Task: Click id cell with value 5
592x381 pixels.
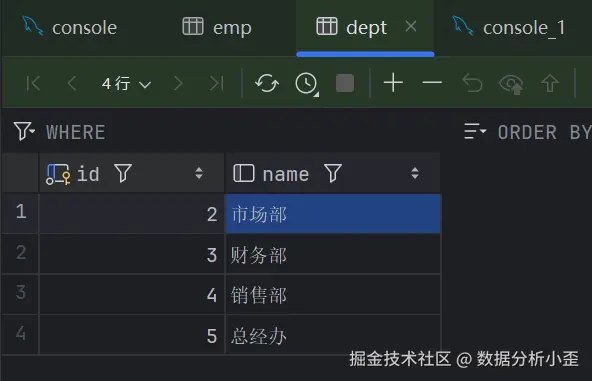Action: [132, 335]
